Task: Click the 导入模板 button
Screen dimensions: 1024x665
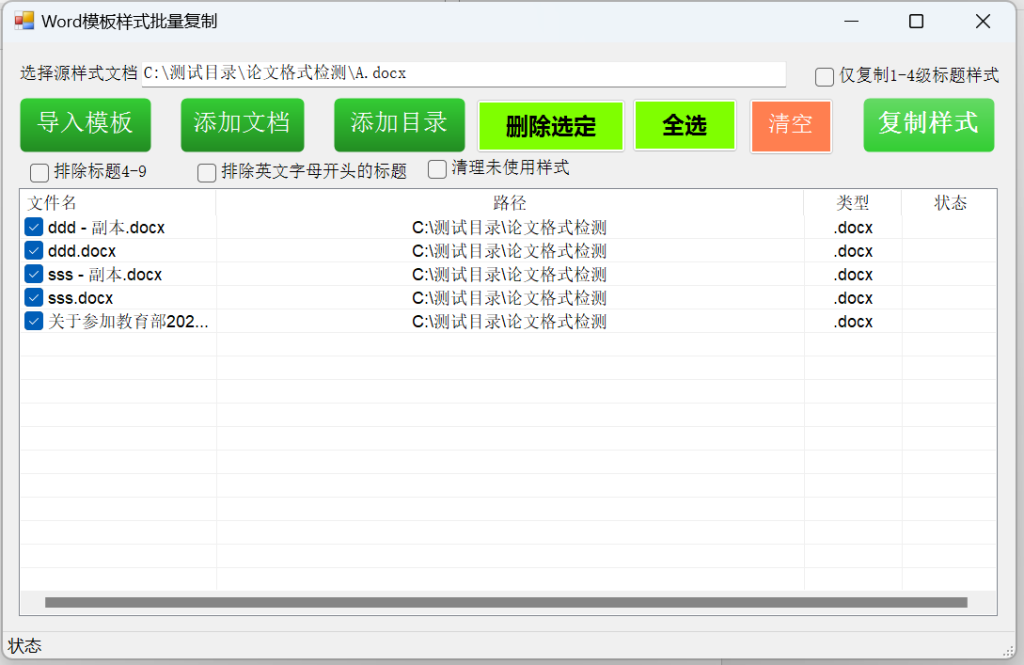Action: point(85,125)
